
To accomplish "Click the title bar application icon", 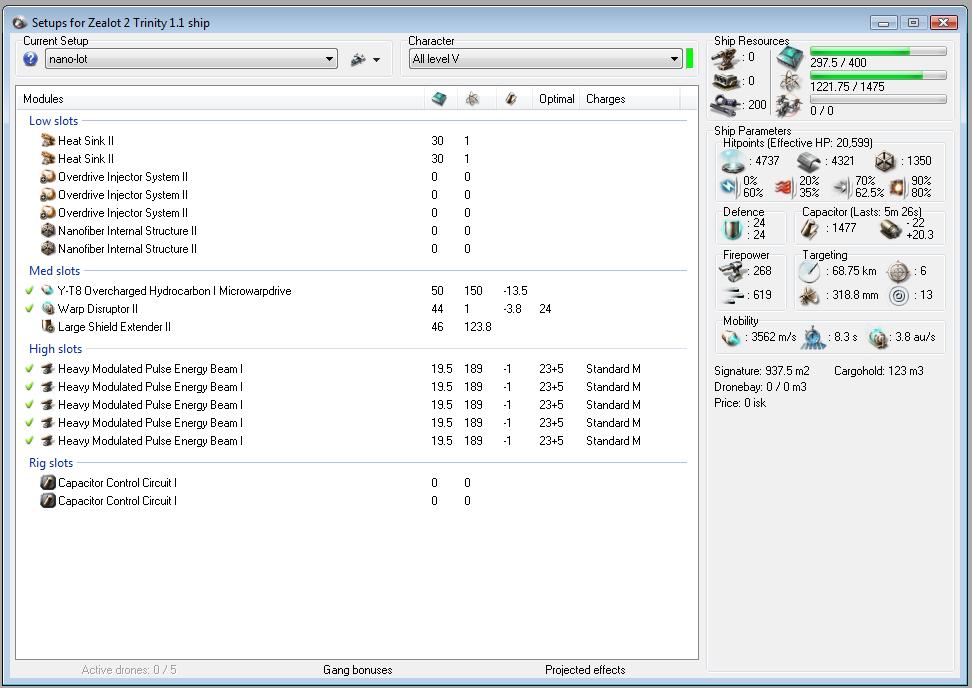I will [20, 23].
